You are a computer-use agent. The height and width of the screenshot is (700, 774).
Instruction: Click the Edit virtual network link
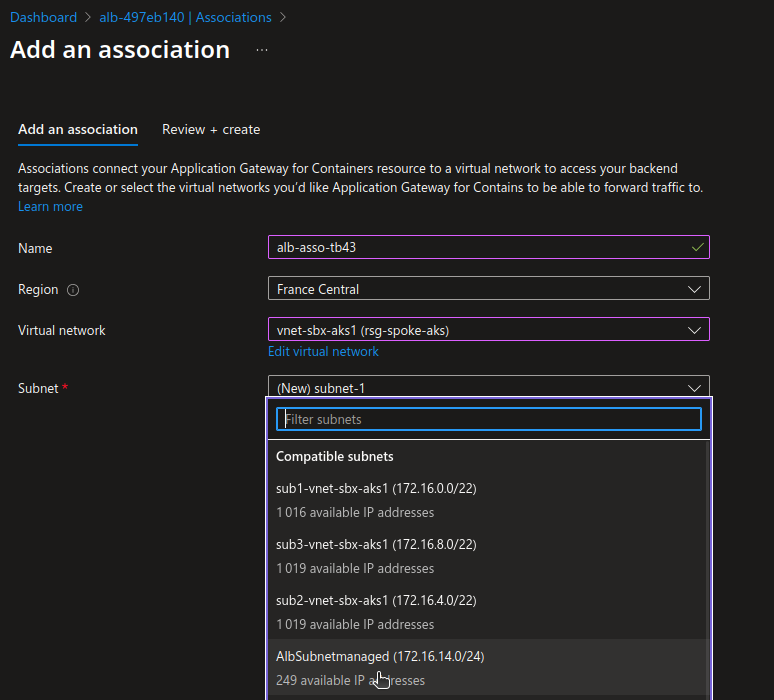[323, 351]
